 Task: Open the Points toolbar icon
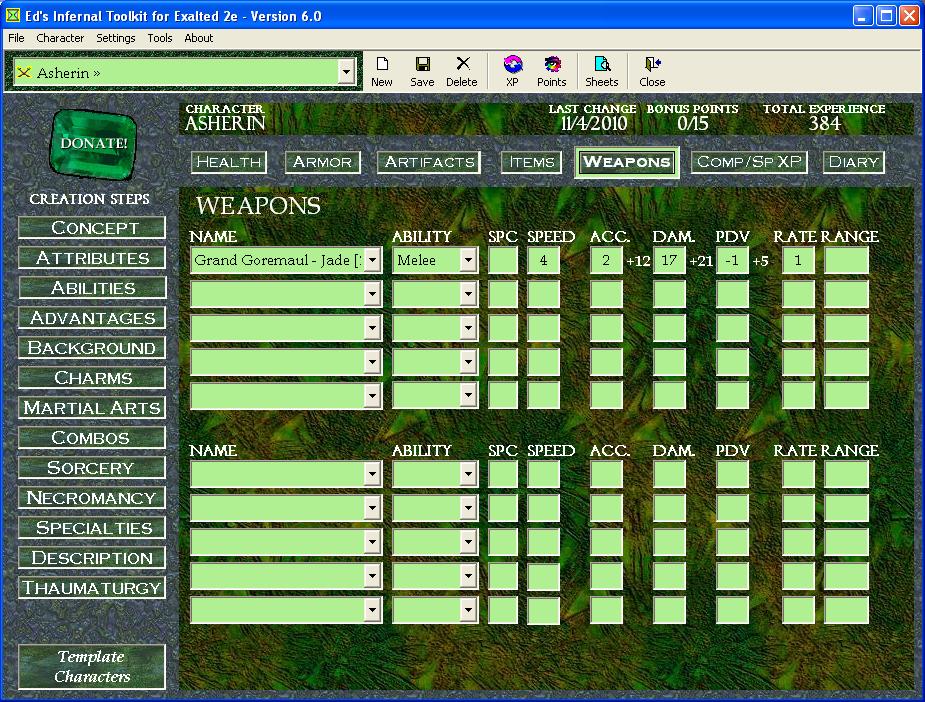click(552, 72)
